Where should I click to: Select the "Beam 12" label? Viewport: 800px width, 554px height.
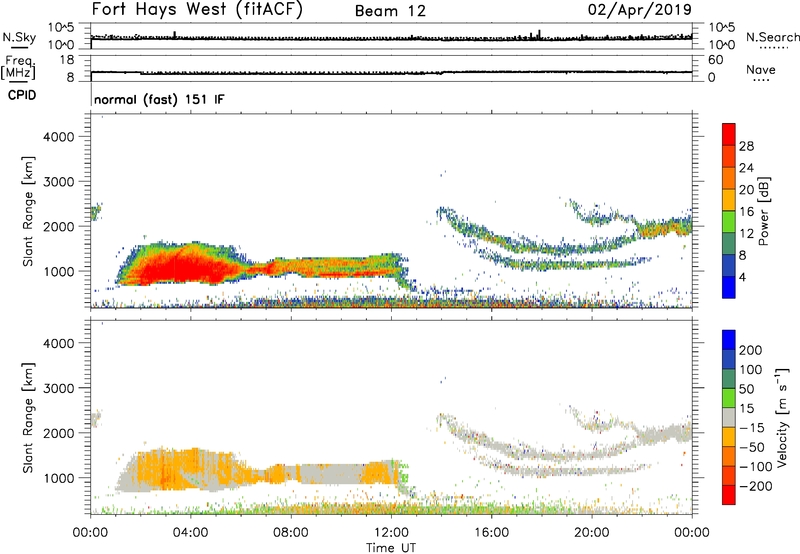pyautogui.click(x=390, y=11)
